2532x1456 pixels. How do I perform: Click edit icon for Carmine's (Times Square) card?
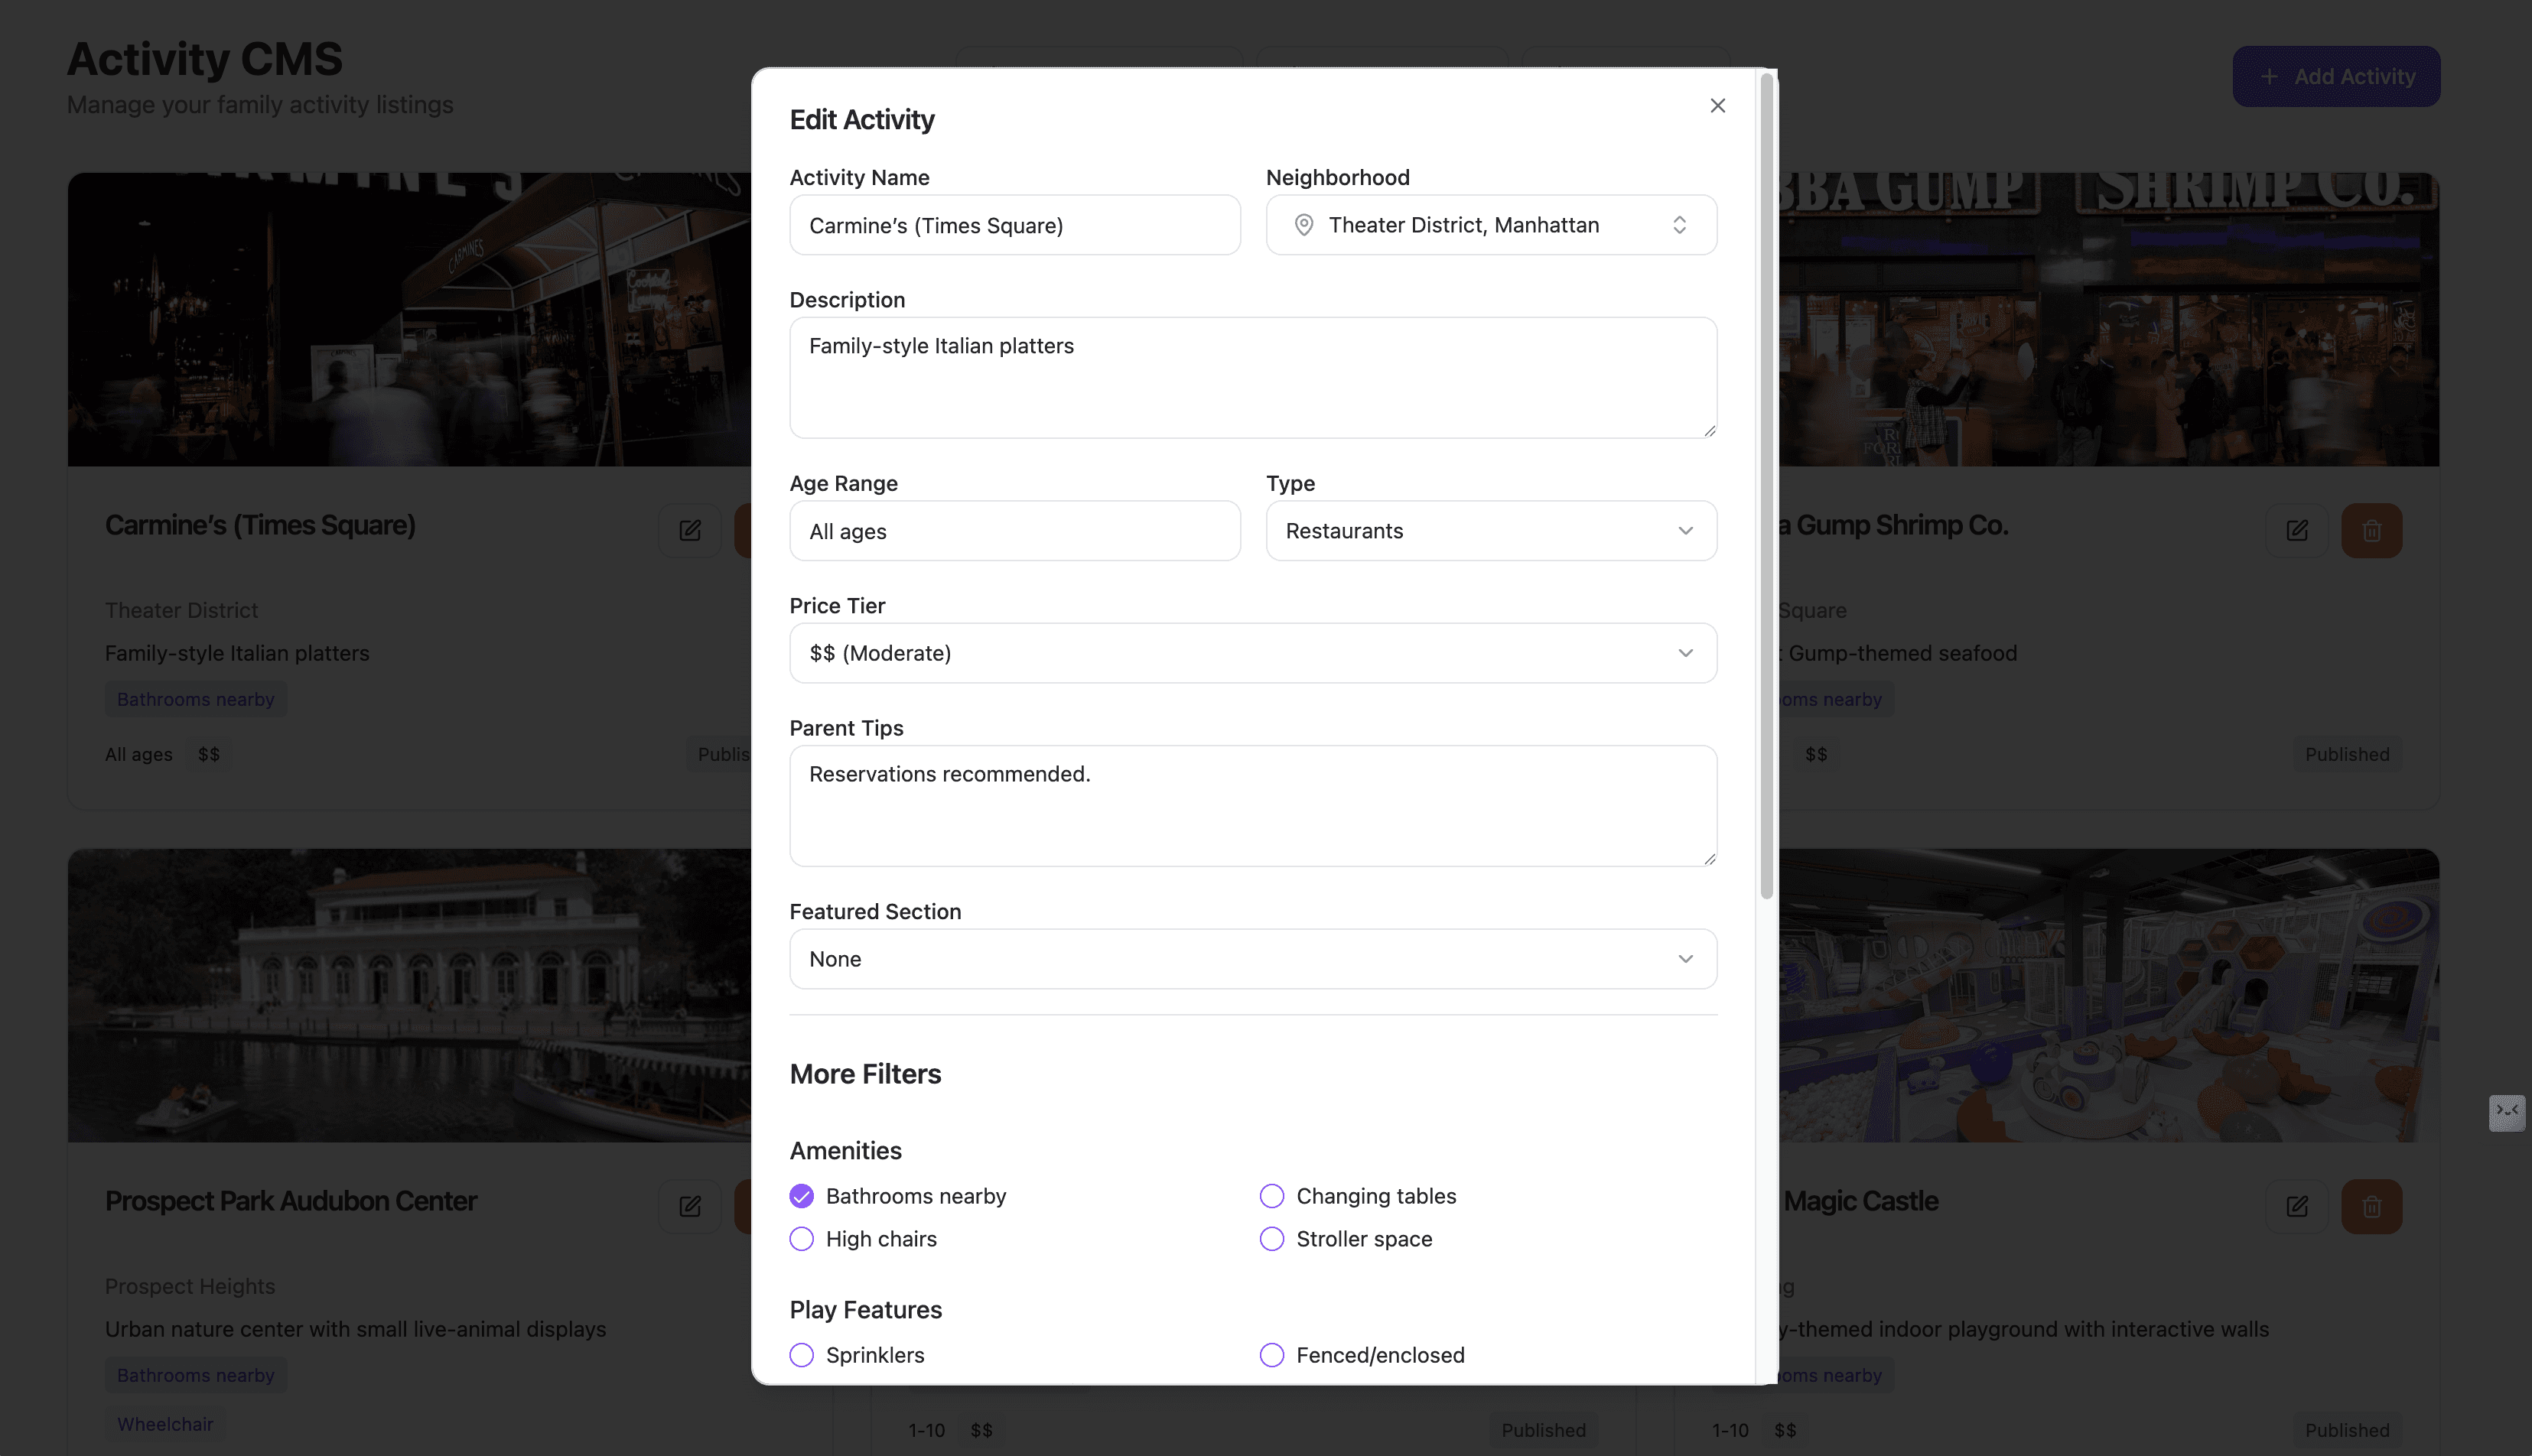(x=690, y=530)
